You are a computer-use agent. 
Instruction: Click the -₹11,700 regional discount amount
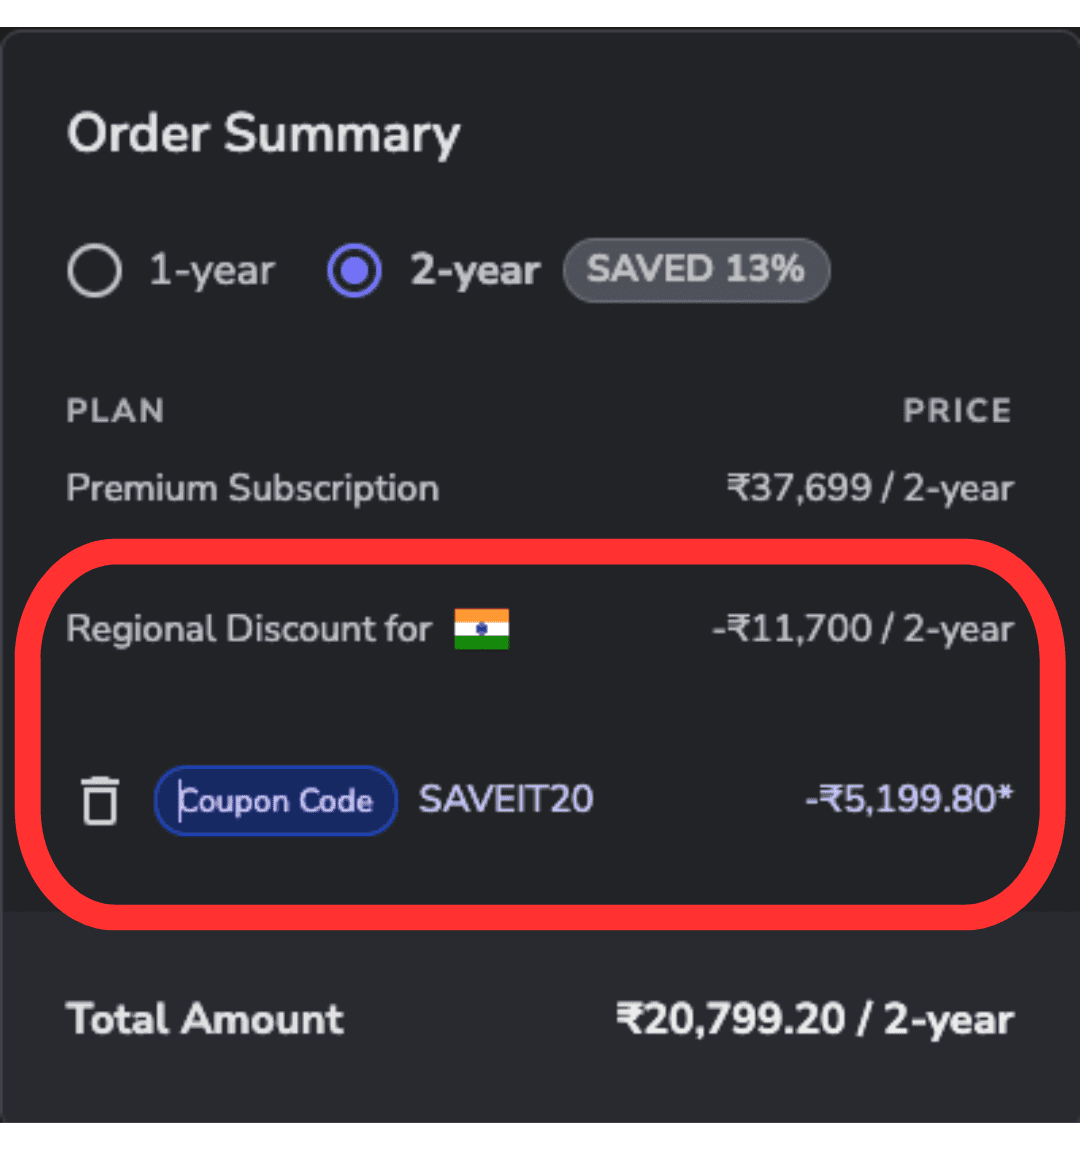tap(862, 629)
